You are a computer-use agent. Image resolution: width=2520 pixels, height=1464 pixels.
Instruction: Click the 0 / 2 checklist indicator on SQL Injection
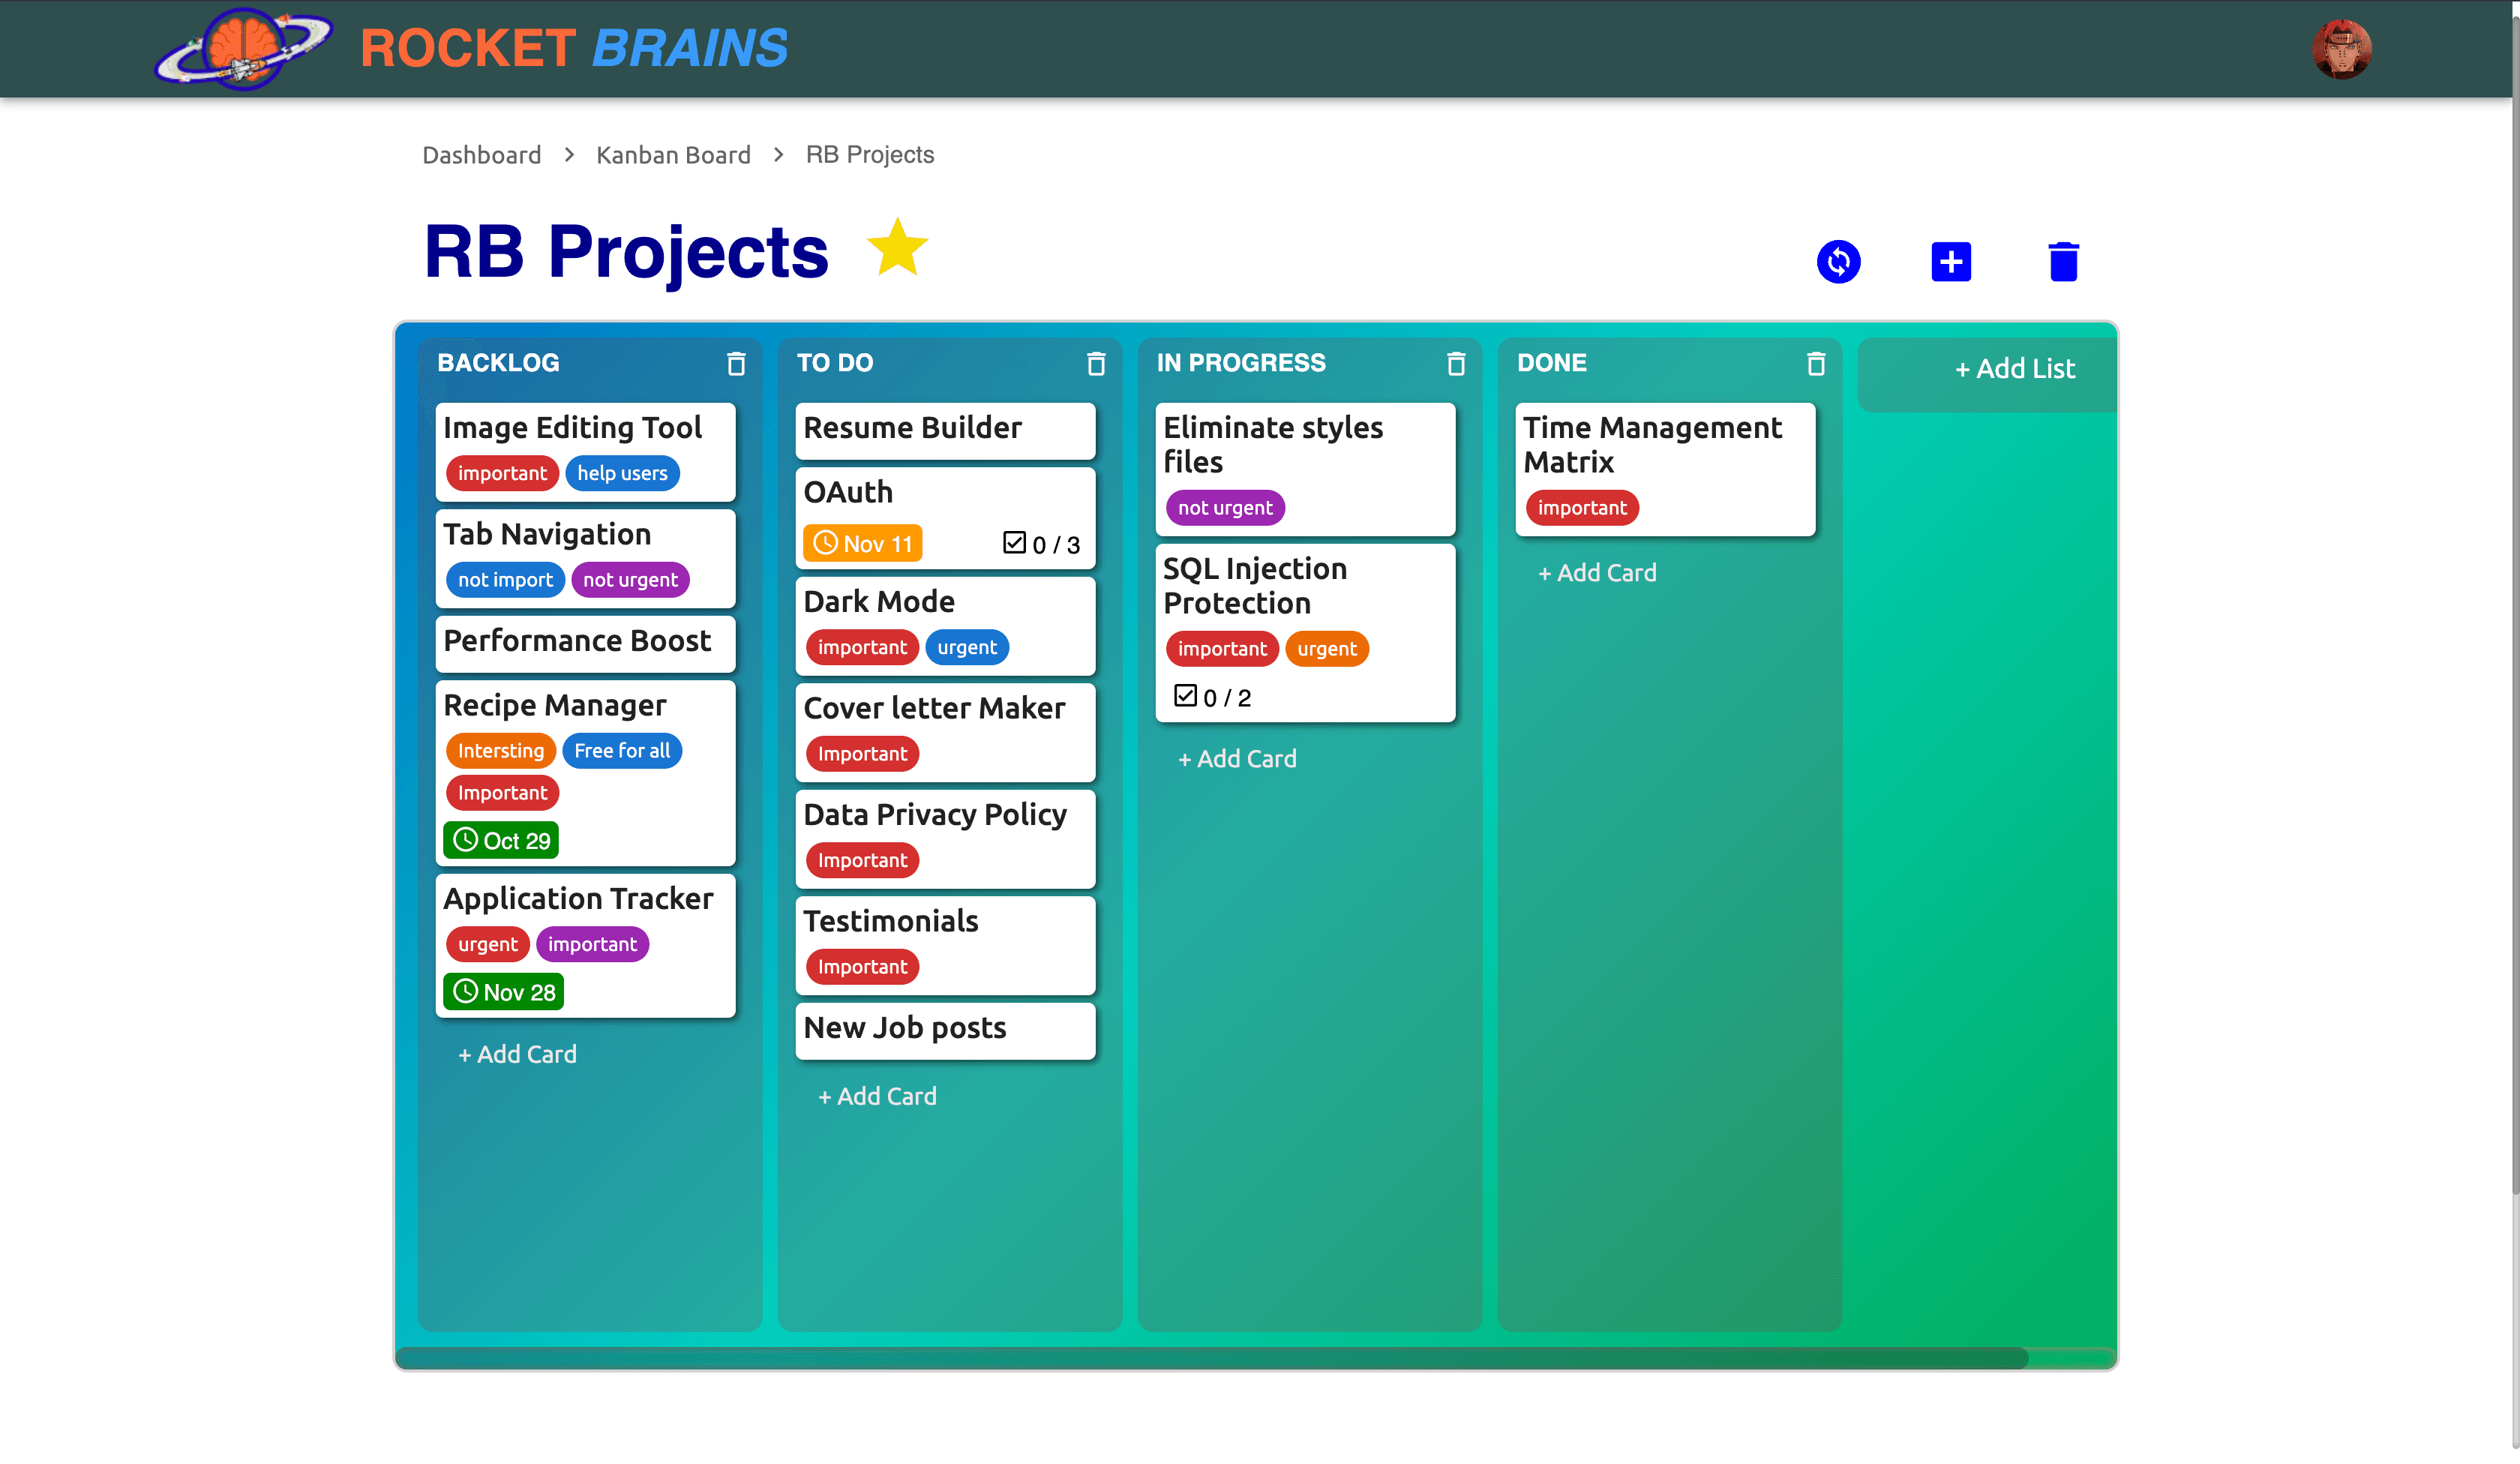coord(1212,697)
